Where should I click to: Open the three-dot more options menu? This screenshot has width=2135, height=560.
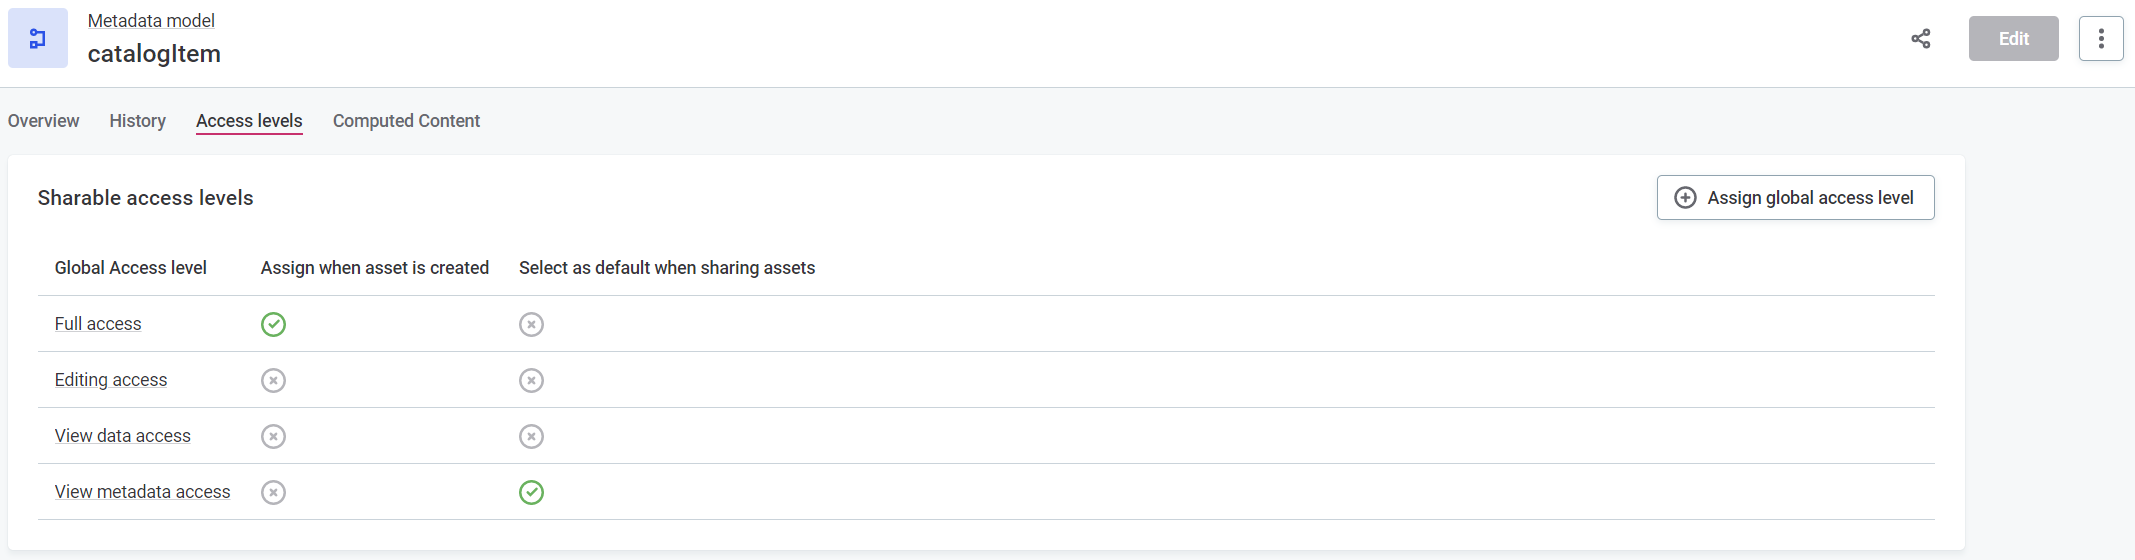coord(2100,39)
